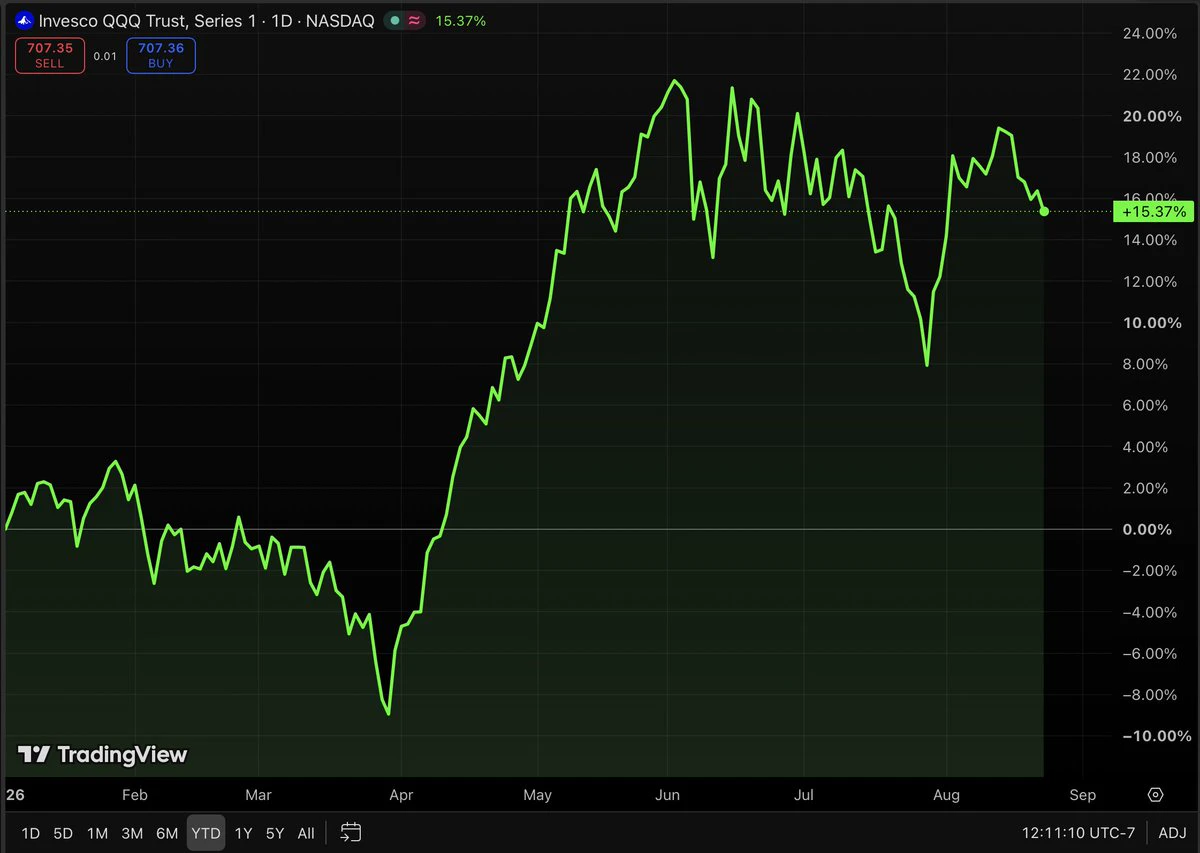Viewport: 1200px width, 853px height.
Task: Click the +15.37% price label on axis
Action: coord(1154,211)
